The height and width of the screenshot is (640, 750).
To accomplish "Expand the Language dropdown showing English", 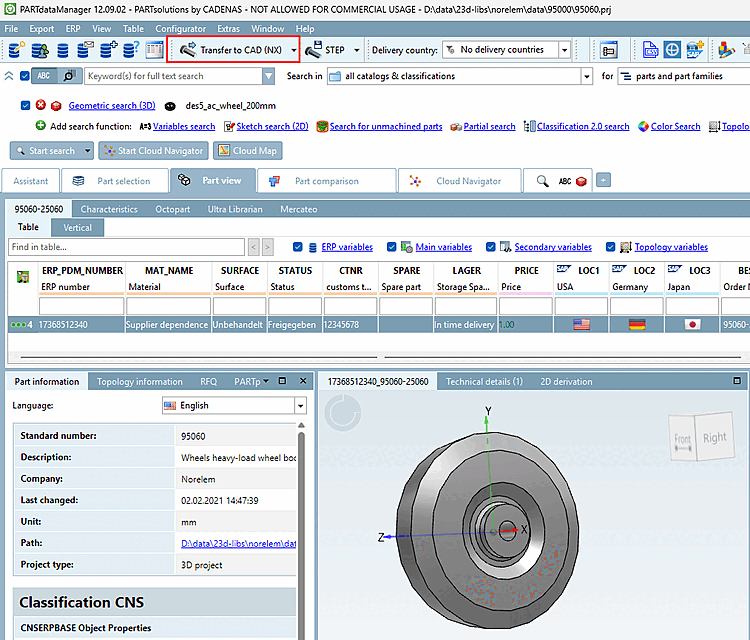I will pyautogui.click(x=300, y=406).
